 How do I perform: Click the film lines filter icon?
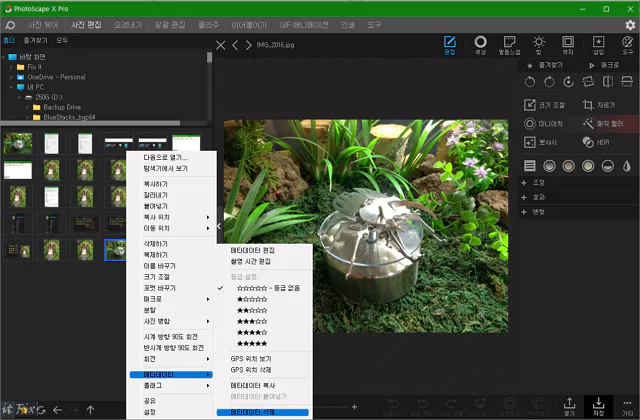click(x=530, y=166)
